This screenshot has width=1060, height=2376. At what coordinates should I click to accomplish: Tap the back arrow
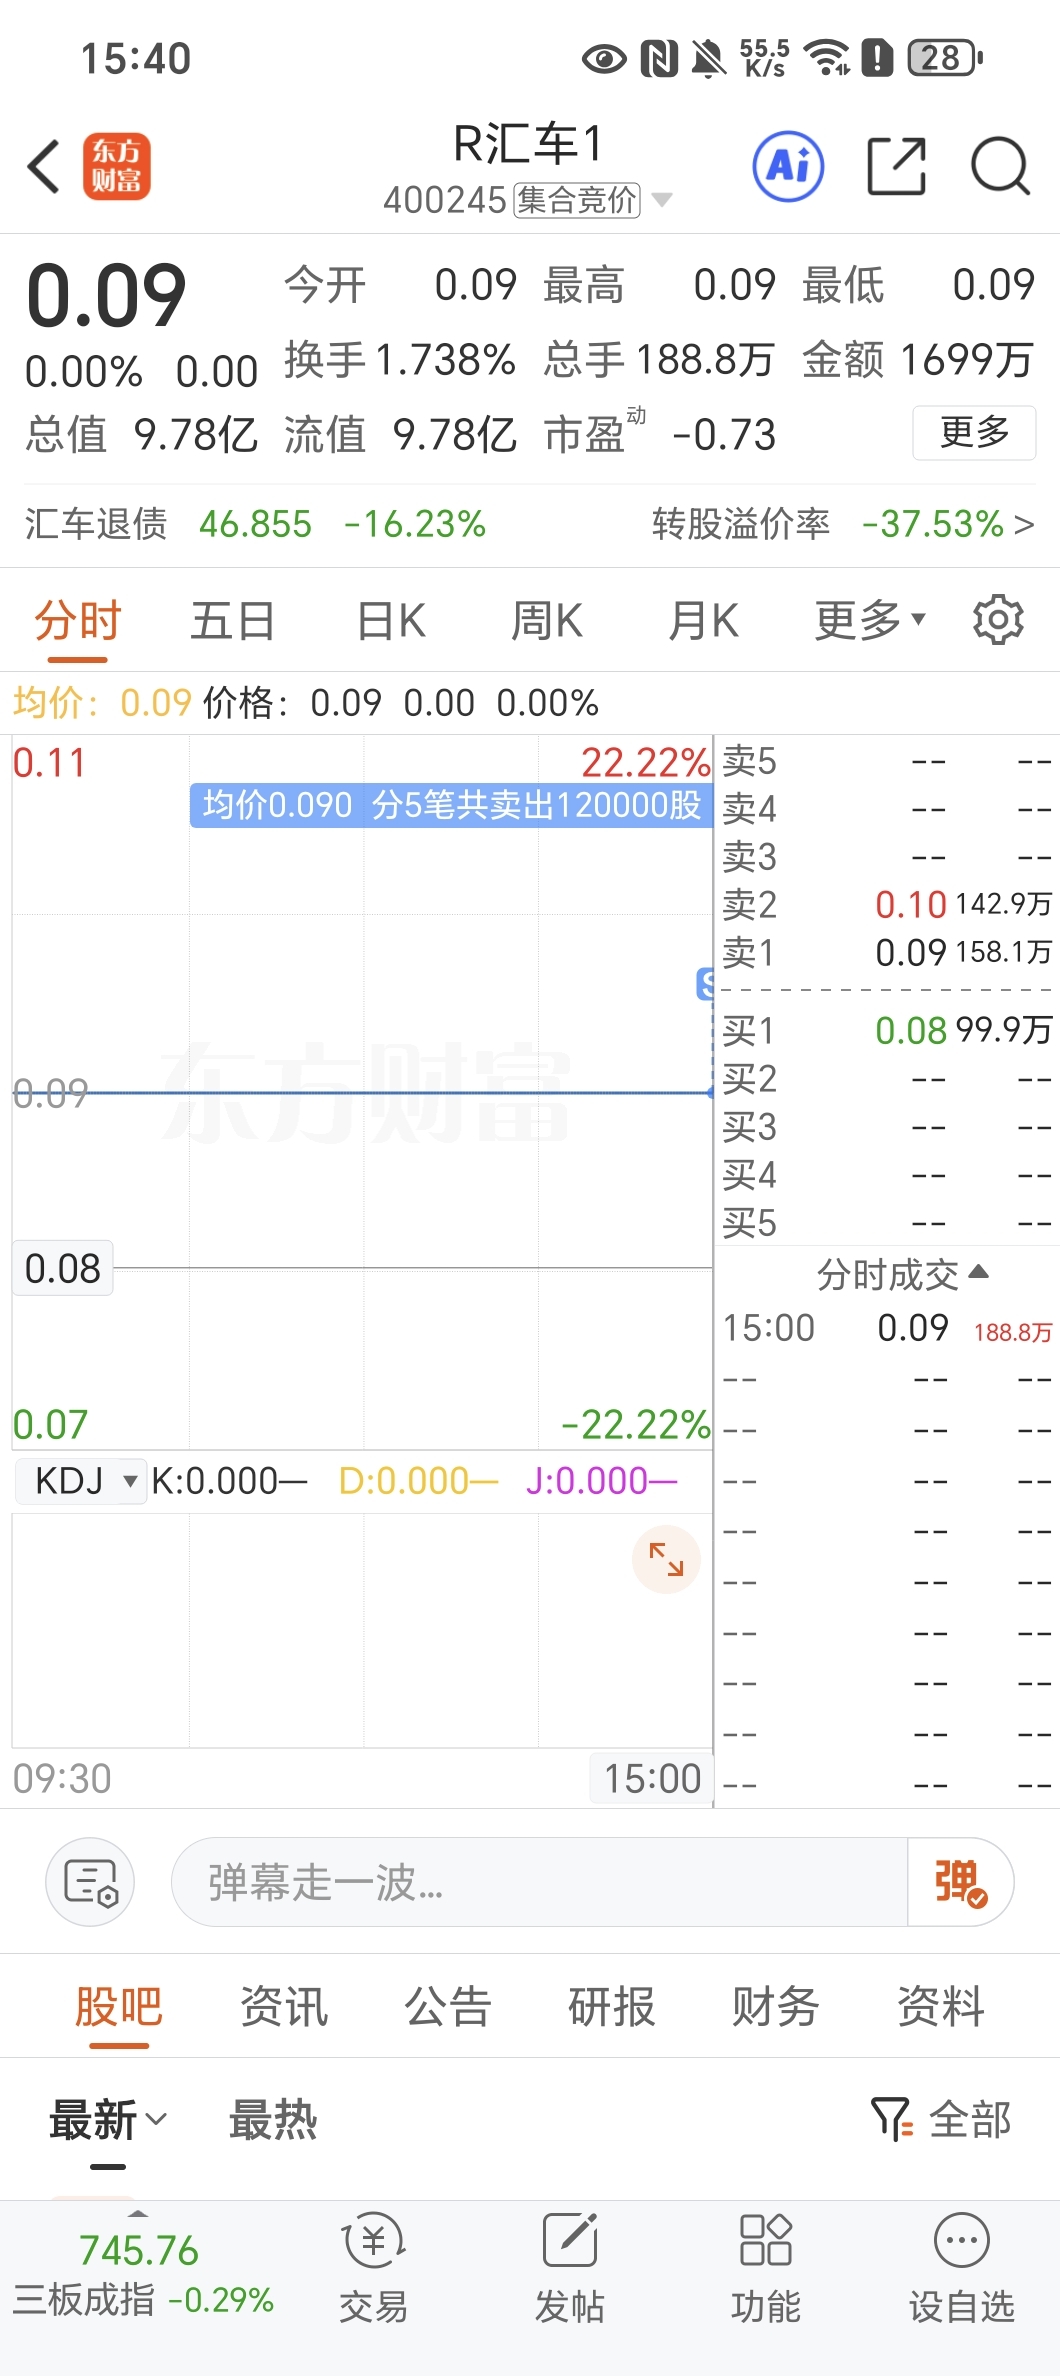point(44,166)
